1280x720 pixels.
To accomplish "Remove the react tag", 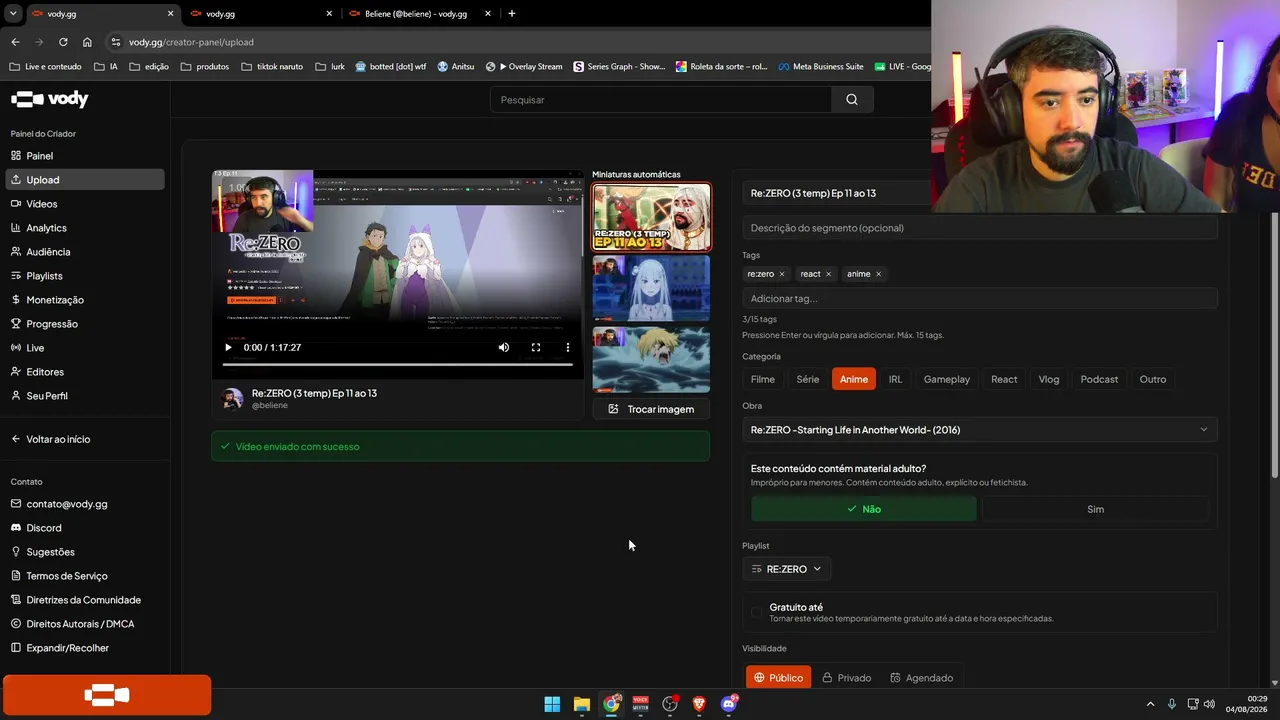I will point(828,274).
